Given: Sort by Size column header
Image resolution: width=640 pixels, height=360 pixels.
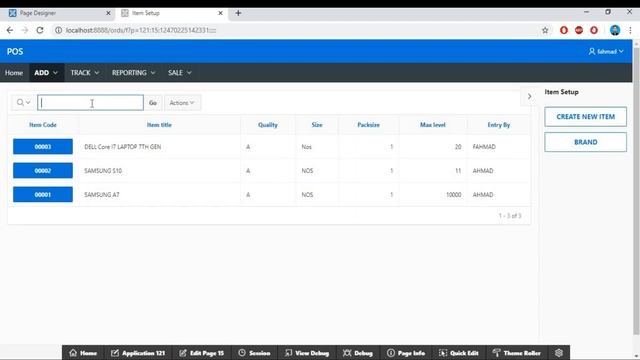Looking at the screenshot, I should pos(317,125).
